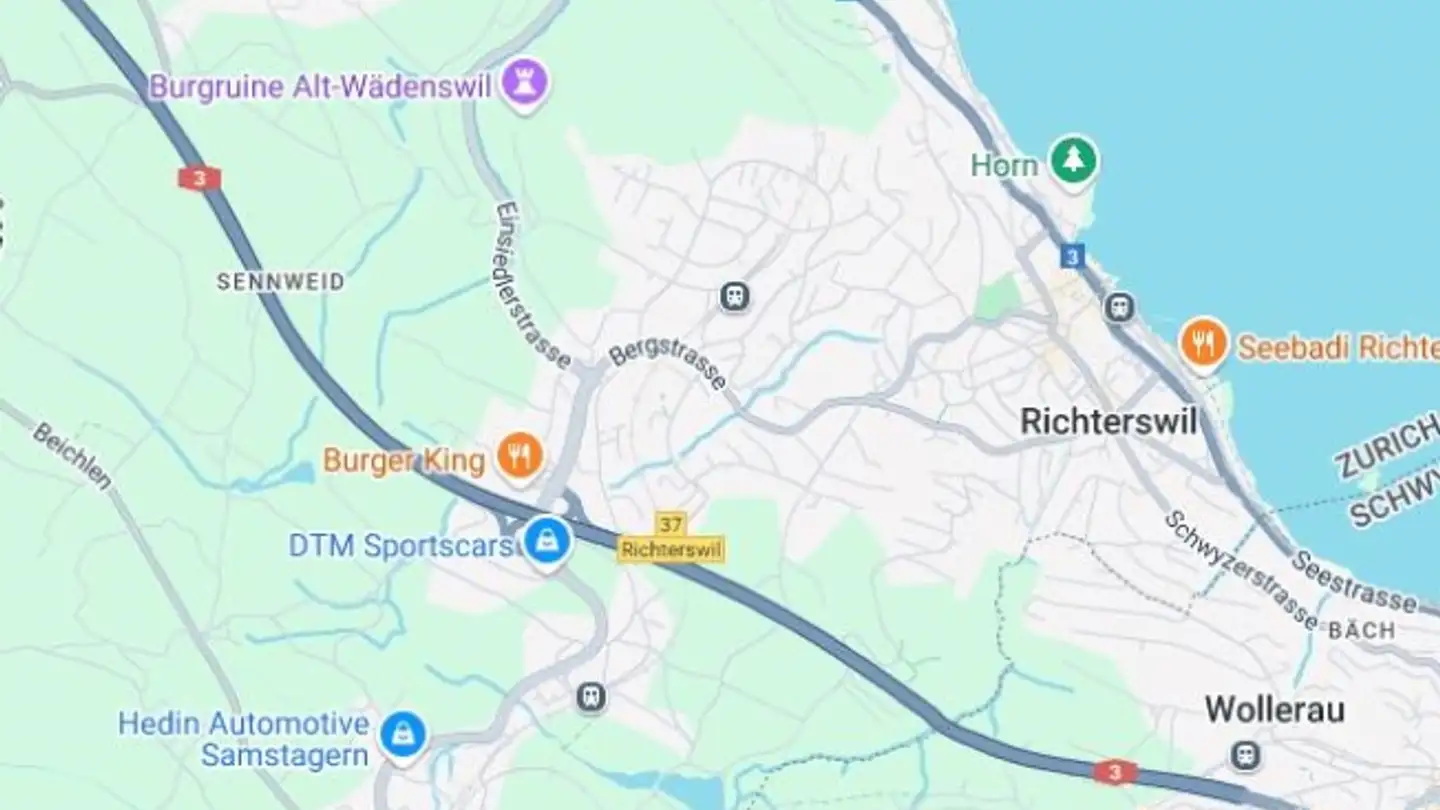The height and width of the screenshot is (810, 1440).
Task: Click train station icon near Bergstrasse
Action: 735,296
